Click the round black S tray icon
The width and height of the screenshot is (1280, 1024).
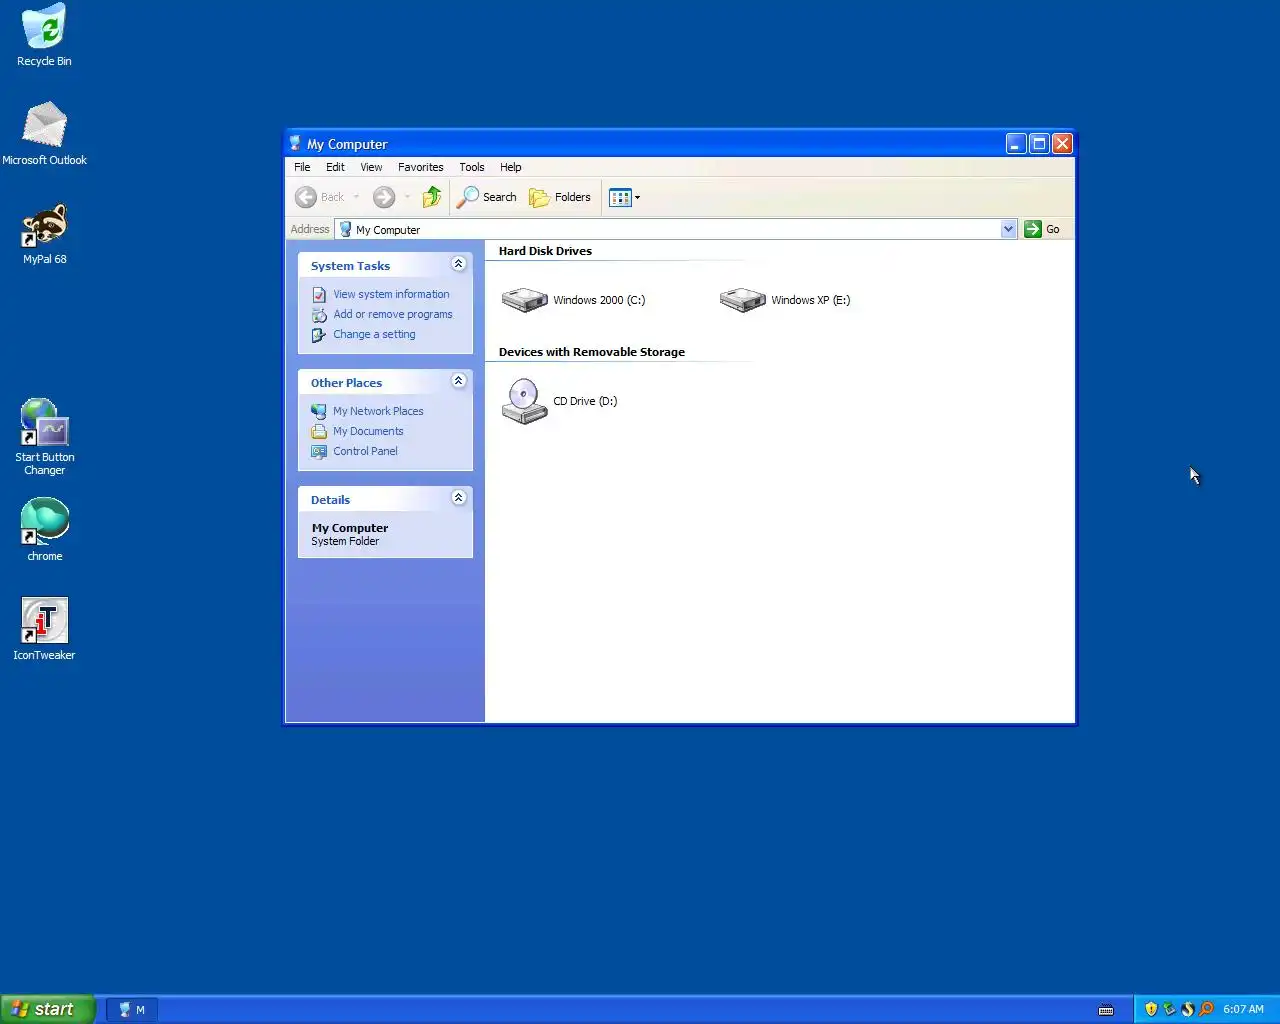click(1187, 1009)
